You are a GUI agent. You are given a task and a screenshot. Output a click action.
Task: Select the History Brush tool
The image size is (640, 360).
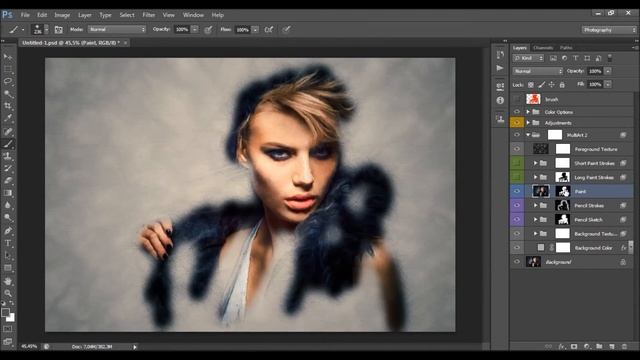(x=8, y=168)
